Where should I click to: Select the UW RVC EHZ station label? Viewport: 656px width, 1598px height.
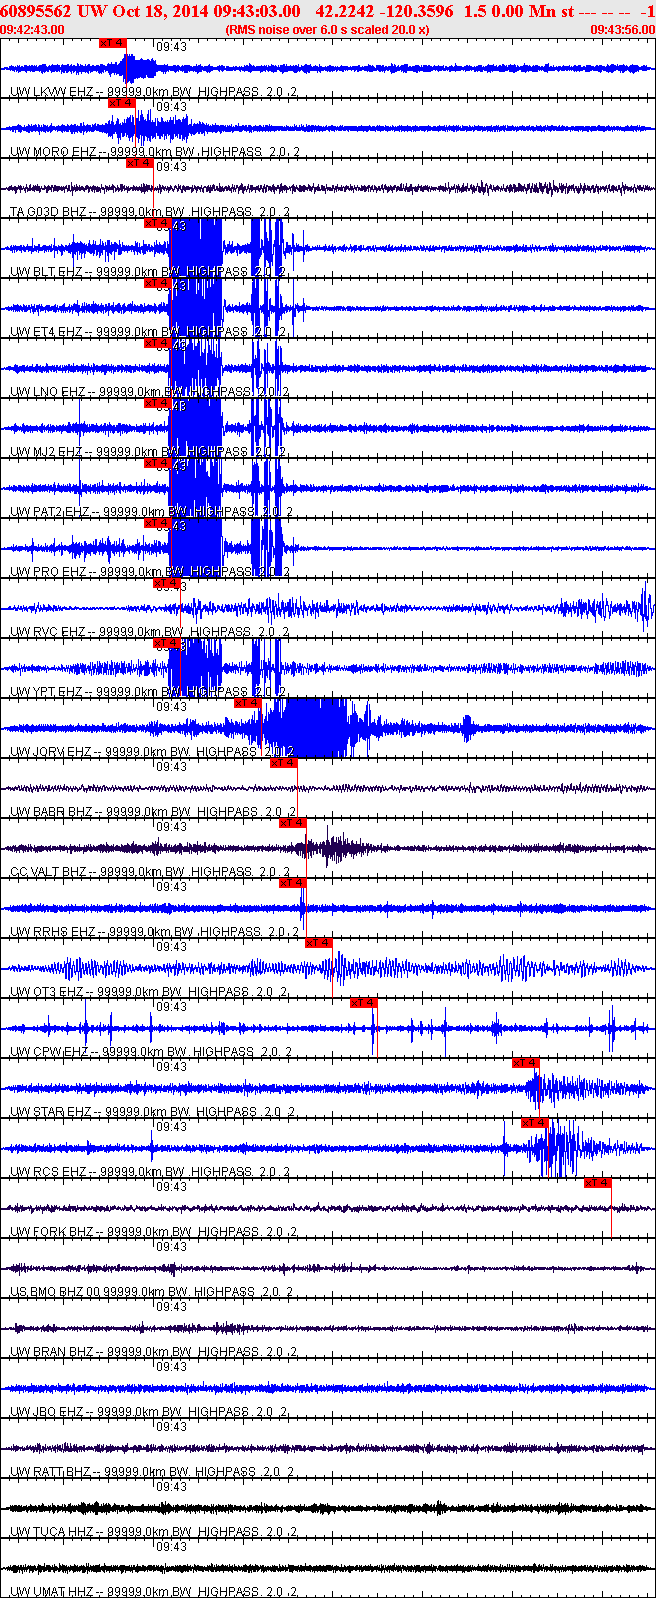point(48,632)
